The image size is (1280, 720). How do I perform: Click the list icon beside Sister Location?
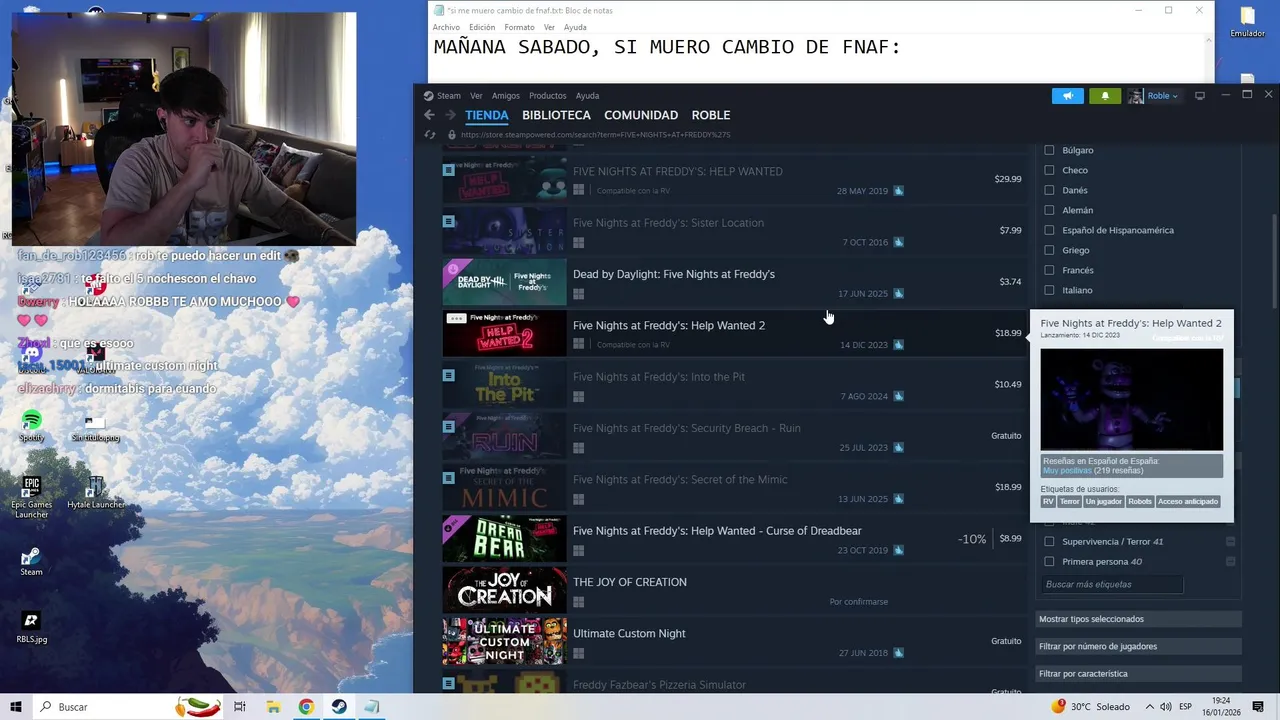(448, 221)
